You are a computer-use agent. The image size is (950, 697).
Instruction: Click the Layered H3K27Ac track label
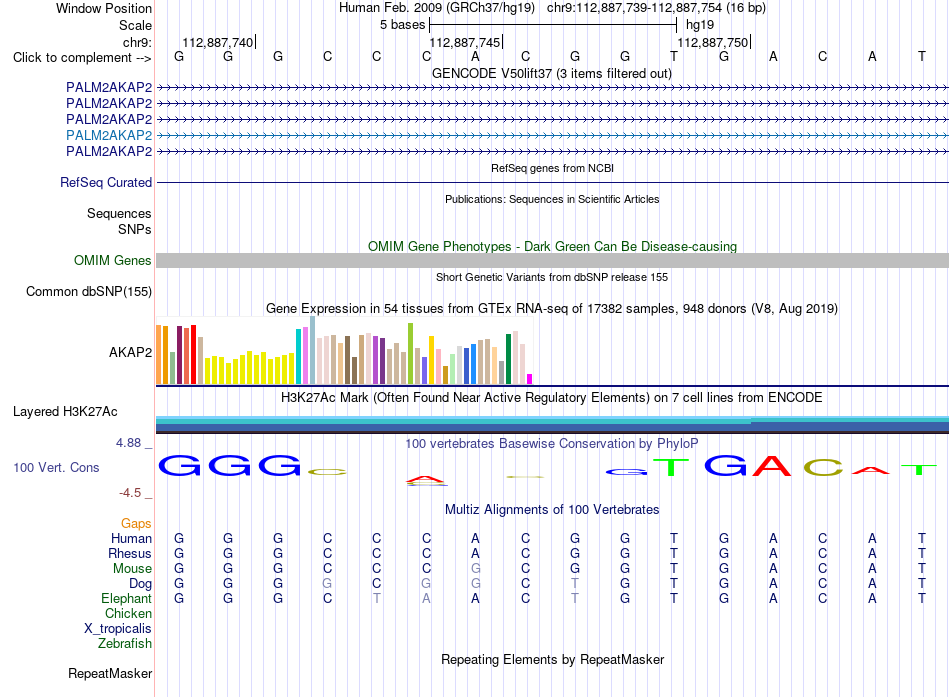point(65,412)
